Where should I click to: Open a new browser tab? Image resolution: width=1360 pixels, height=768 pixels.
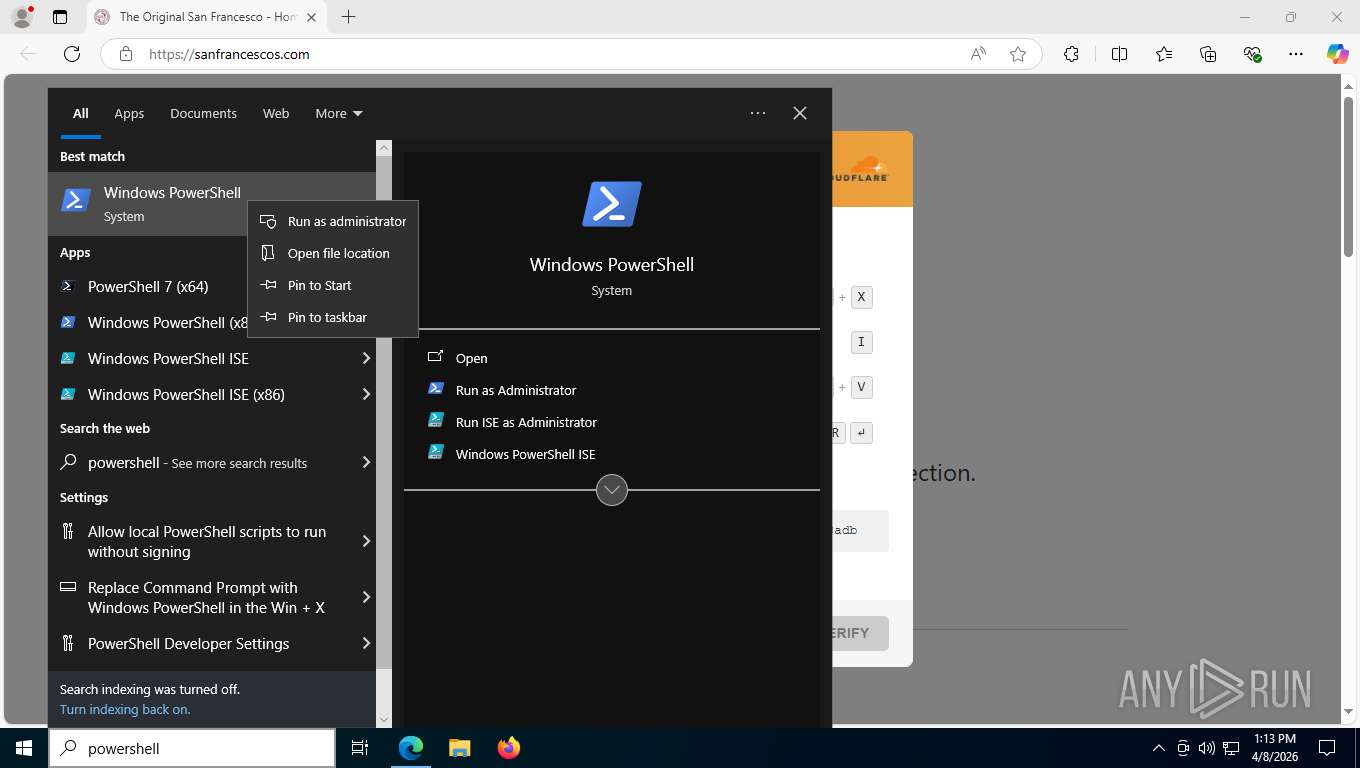348,17
